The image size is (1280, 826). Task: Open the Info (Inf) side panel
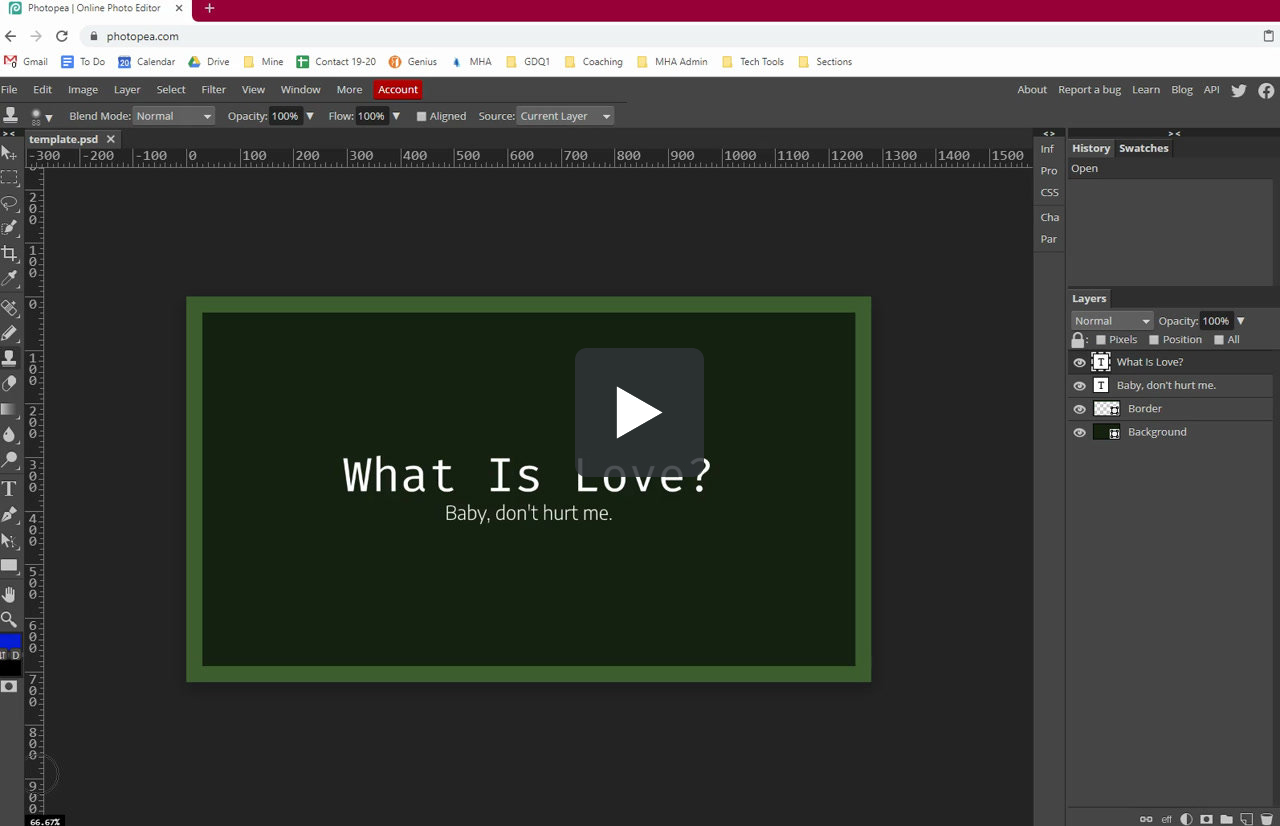[1047, 149]
